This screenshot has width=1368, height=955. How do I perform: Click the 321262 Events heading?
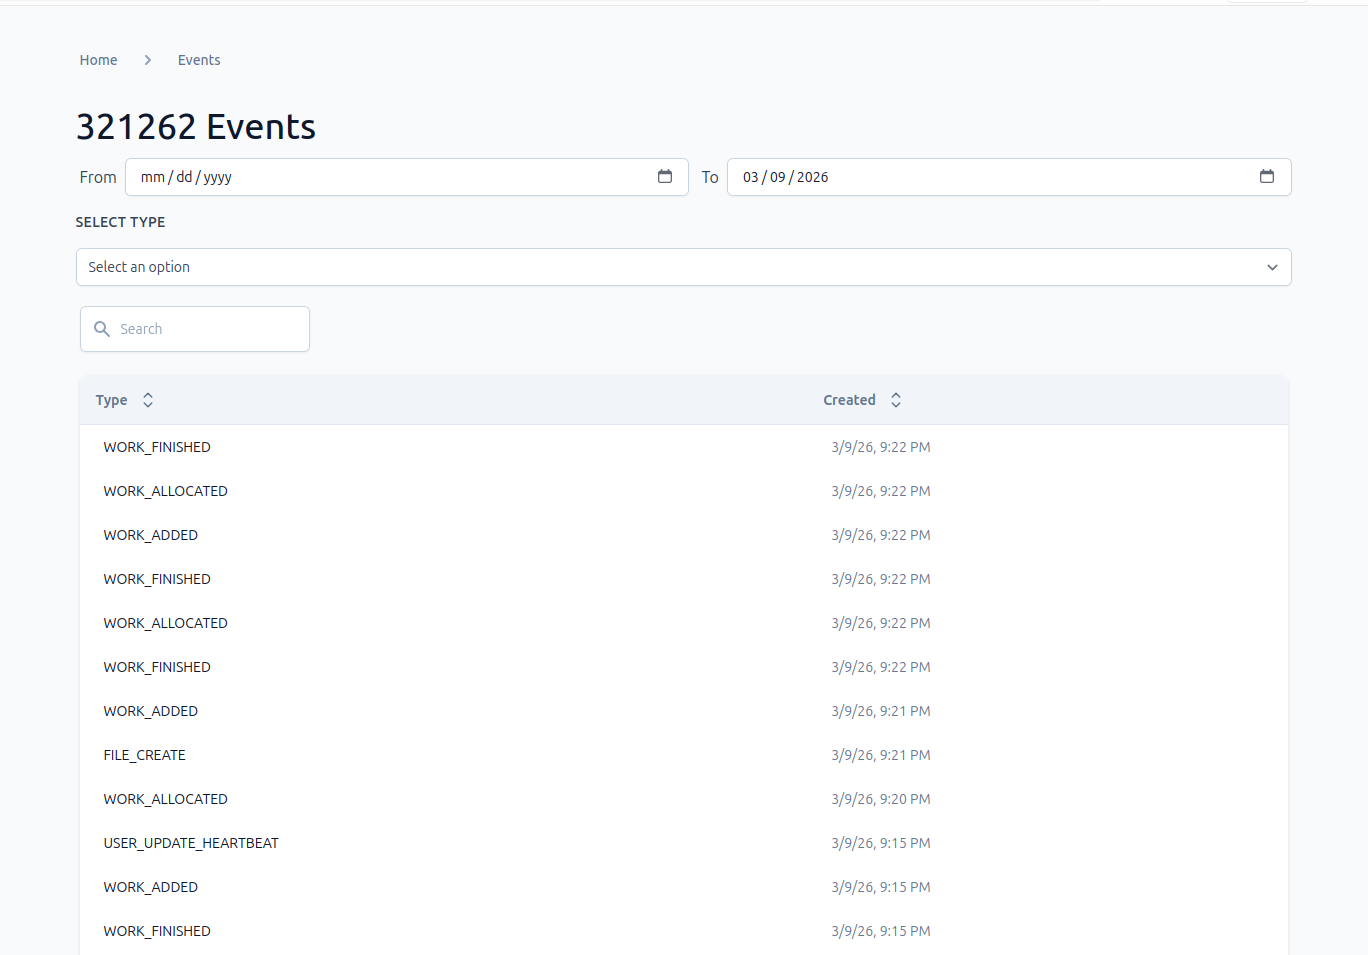(x=196, y=127)
